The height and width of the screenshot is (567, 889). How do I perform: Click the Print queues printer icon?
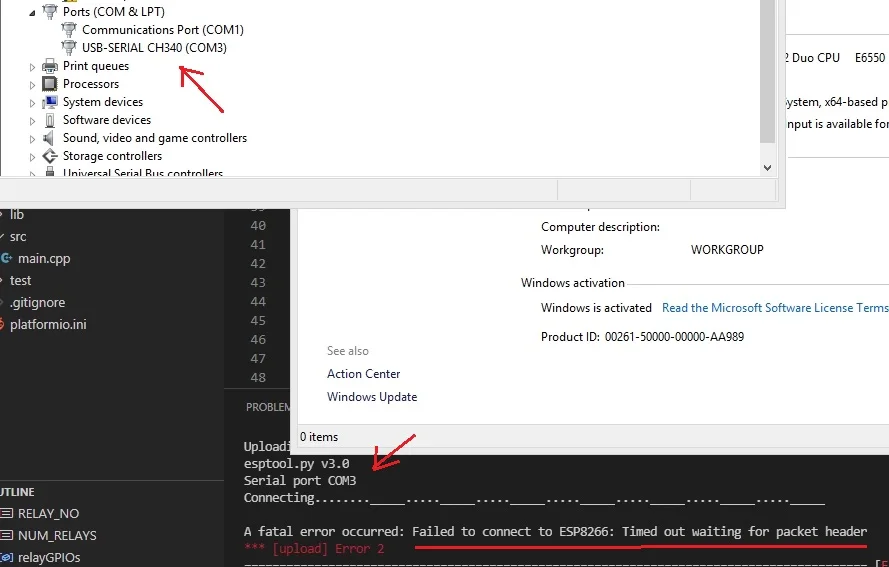(50, 66)
